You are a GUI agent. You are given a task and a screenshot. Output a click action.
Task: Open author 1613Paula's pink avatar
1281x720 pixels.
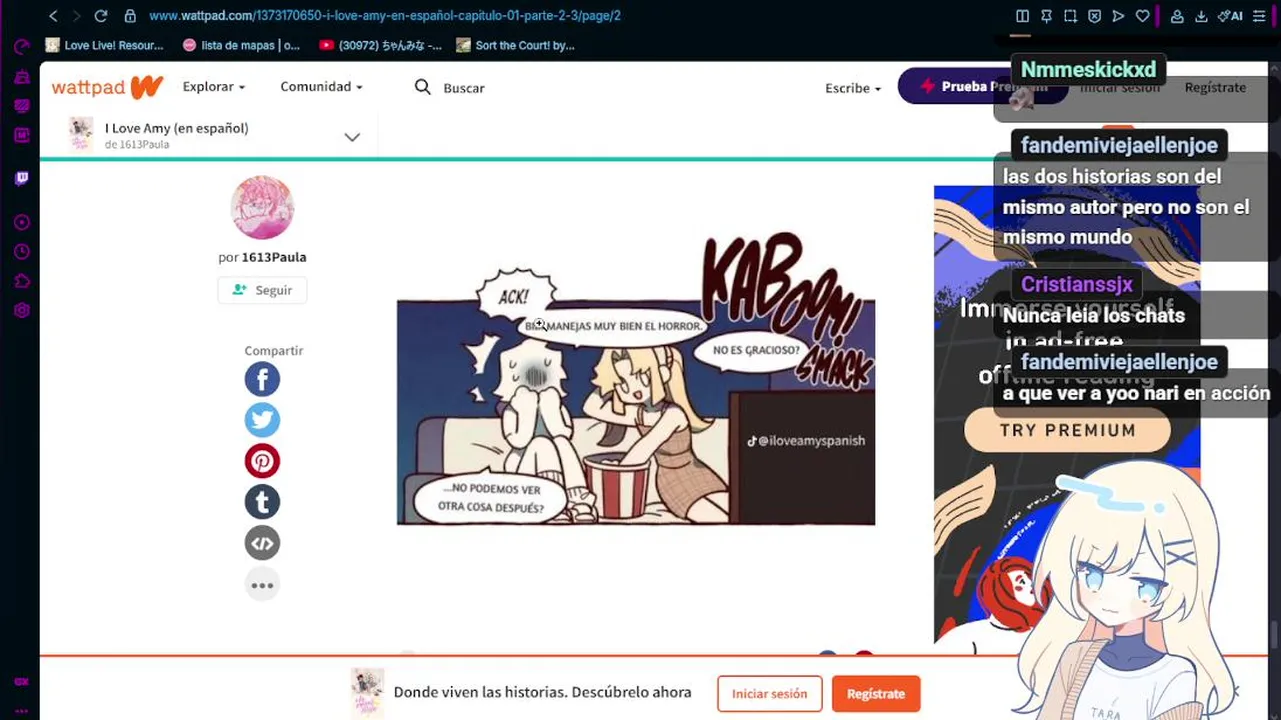tap(262, 207)
